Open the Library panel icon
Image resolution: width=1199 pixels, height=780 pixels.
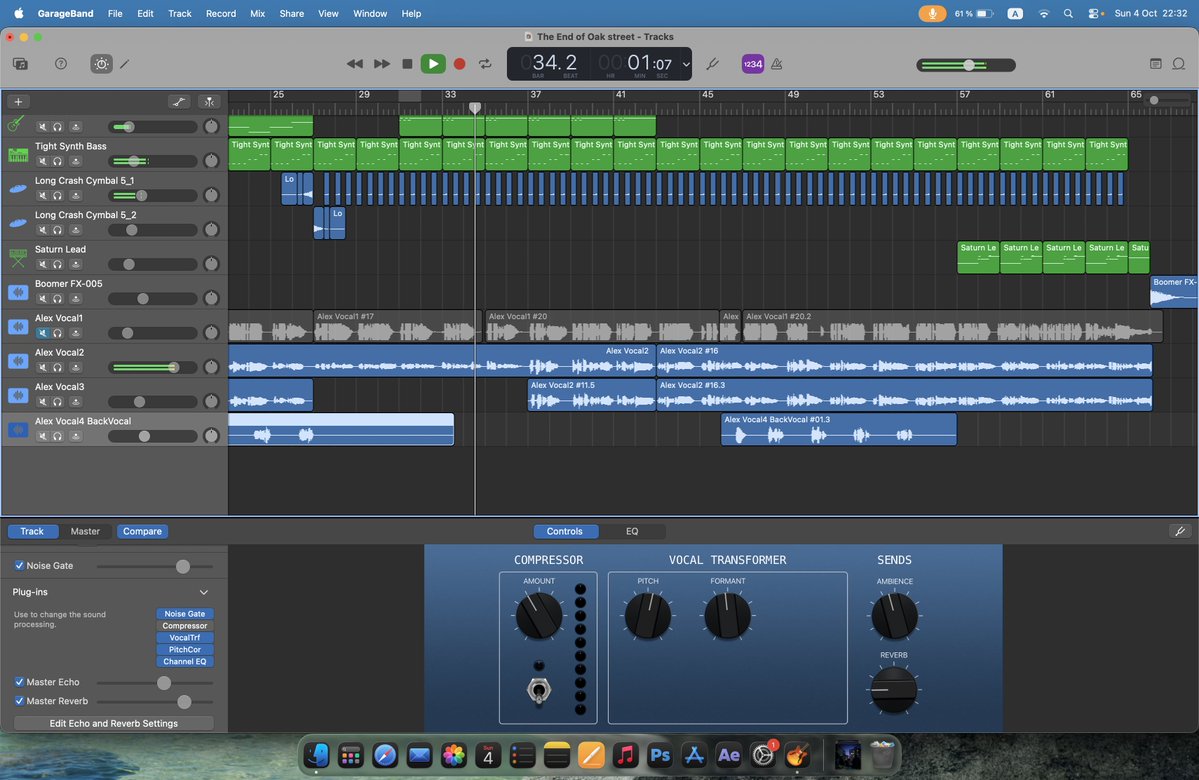[x=21, y=64]
